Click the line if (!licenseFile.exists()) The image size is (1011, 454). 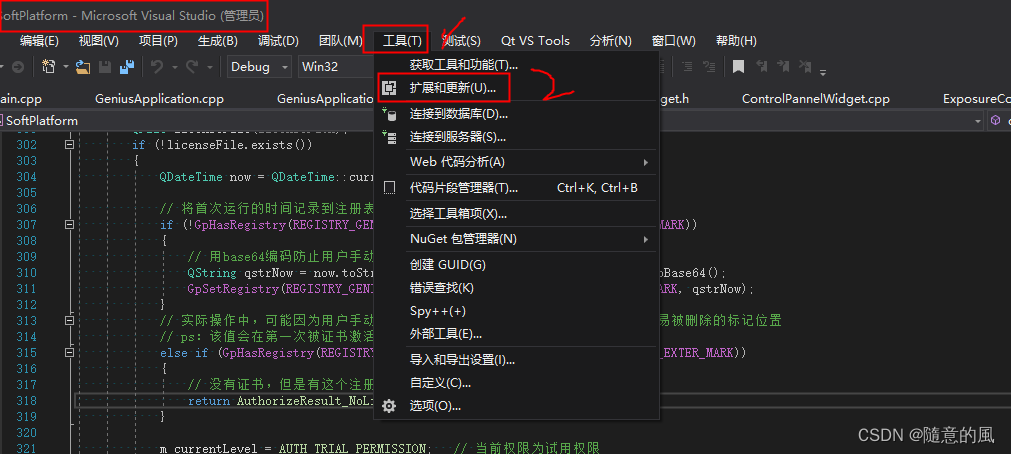pos(222,144)
